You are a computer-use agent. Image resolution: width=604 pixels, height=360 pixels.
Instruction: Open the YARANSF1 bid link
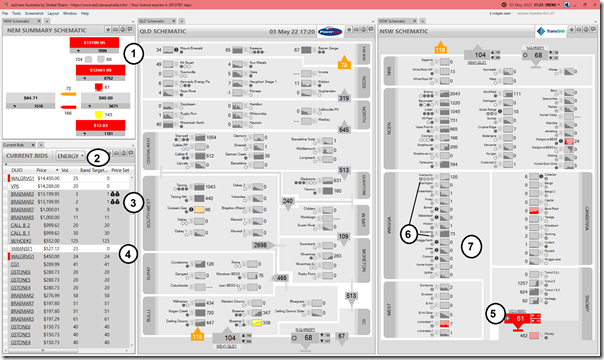(x=22, y=249)
